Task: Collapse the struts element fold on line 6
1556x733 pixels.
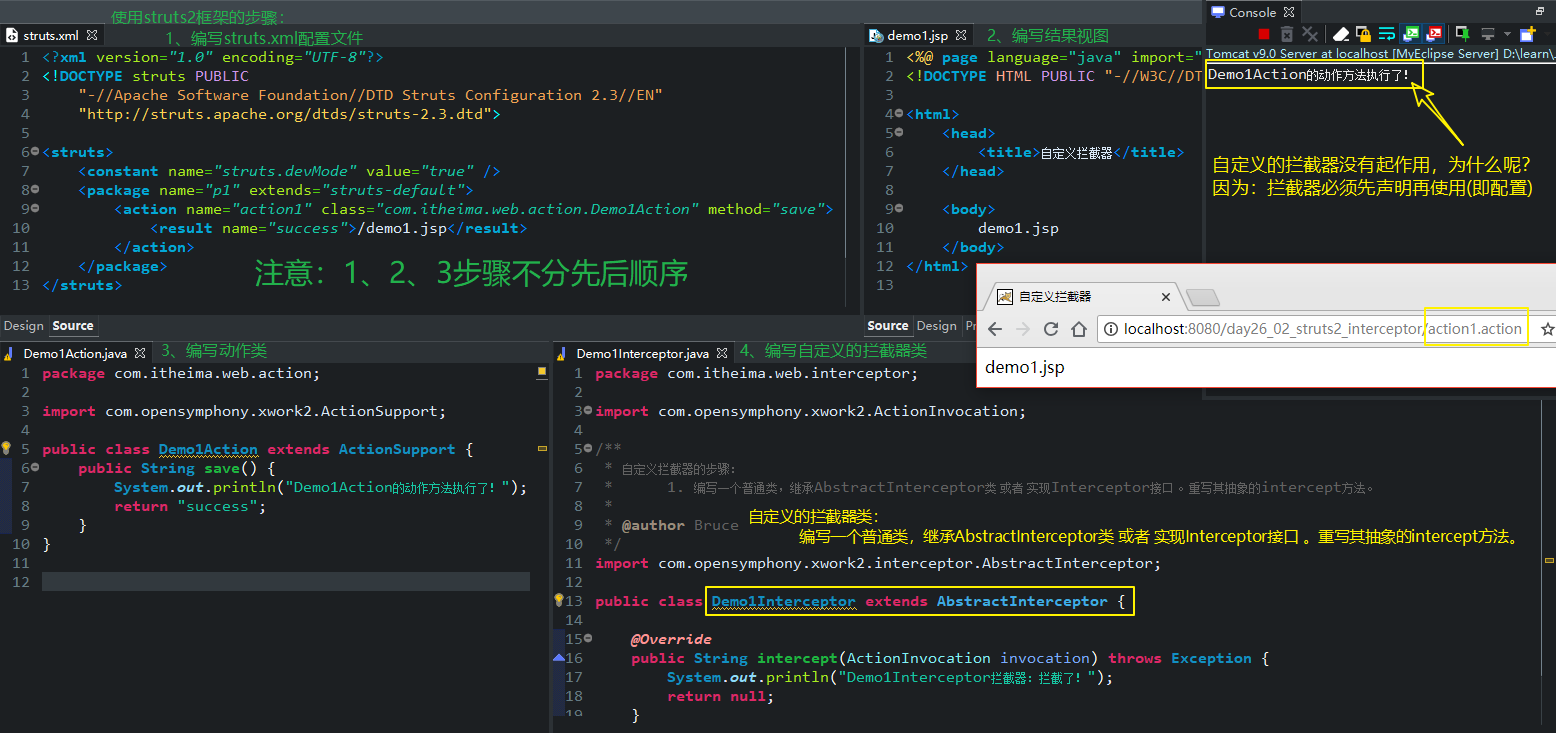Action: (x=35, y=152)
